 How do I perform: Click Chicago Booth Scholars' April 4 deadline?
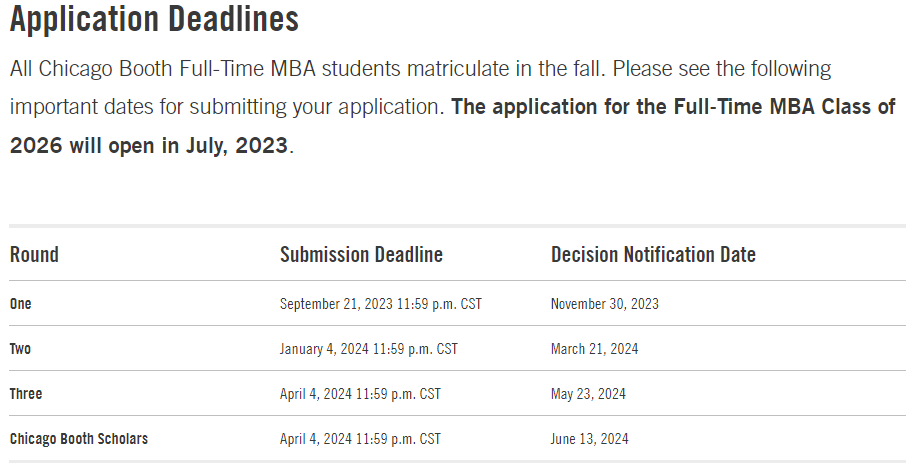point(361,439)
